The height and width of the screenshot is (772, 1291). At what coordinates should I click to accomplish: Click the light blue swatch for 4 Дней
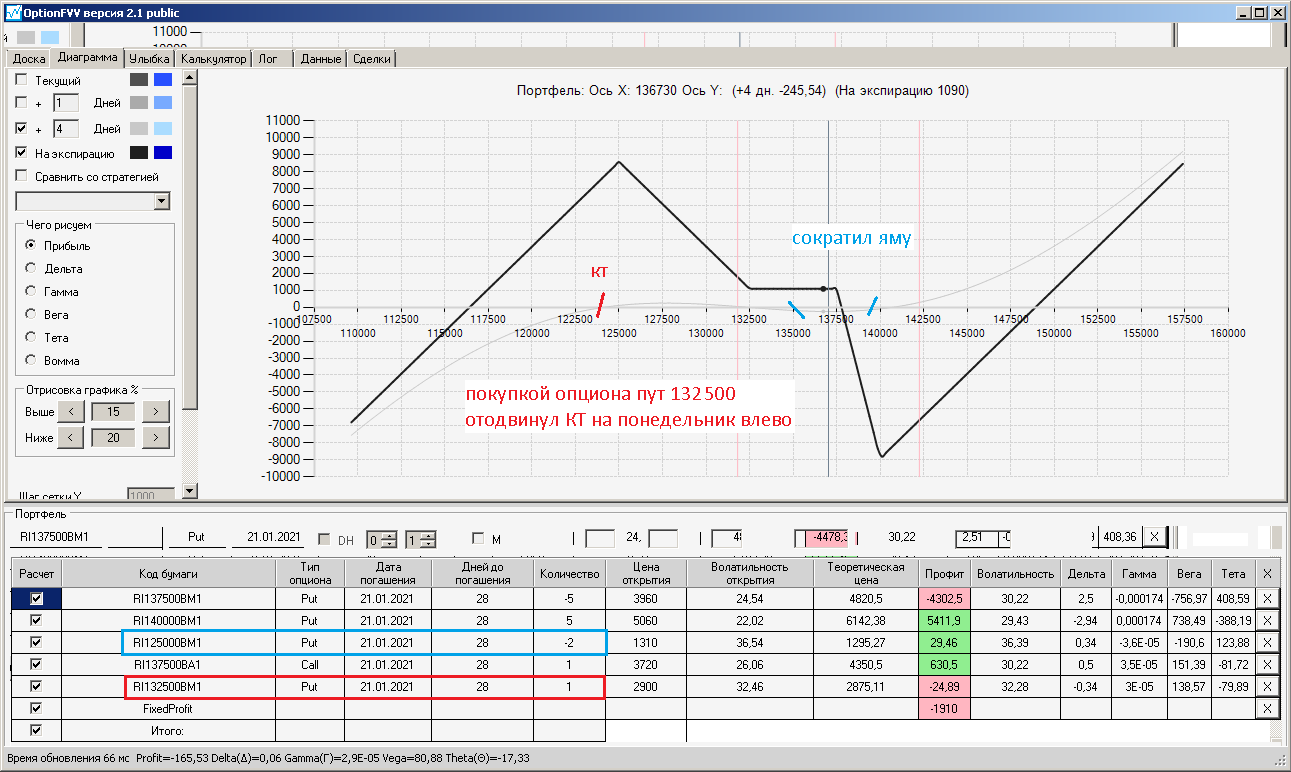(163, 129)
